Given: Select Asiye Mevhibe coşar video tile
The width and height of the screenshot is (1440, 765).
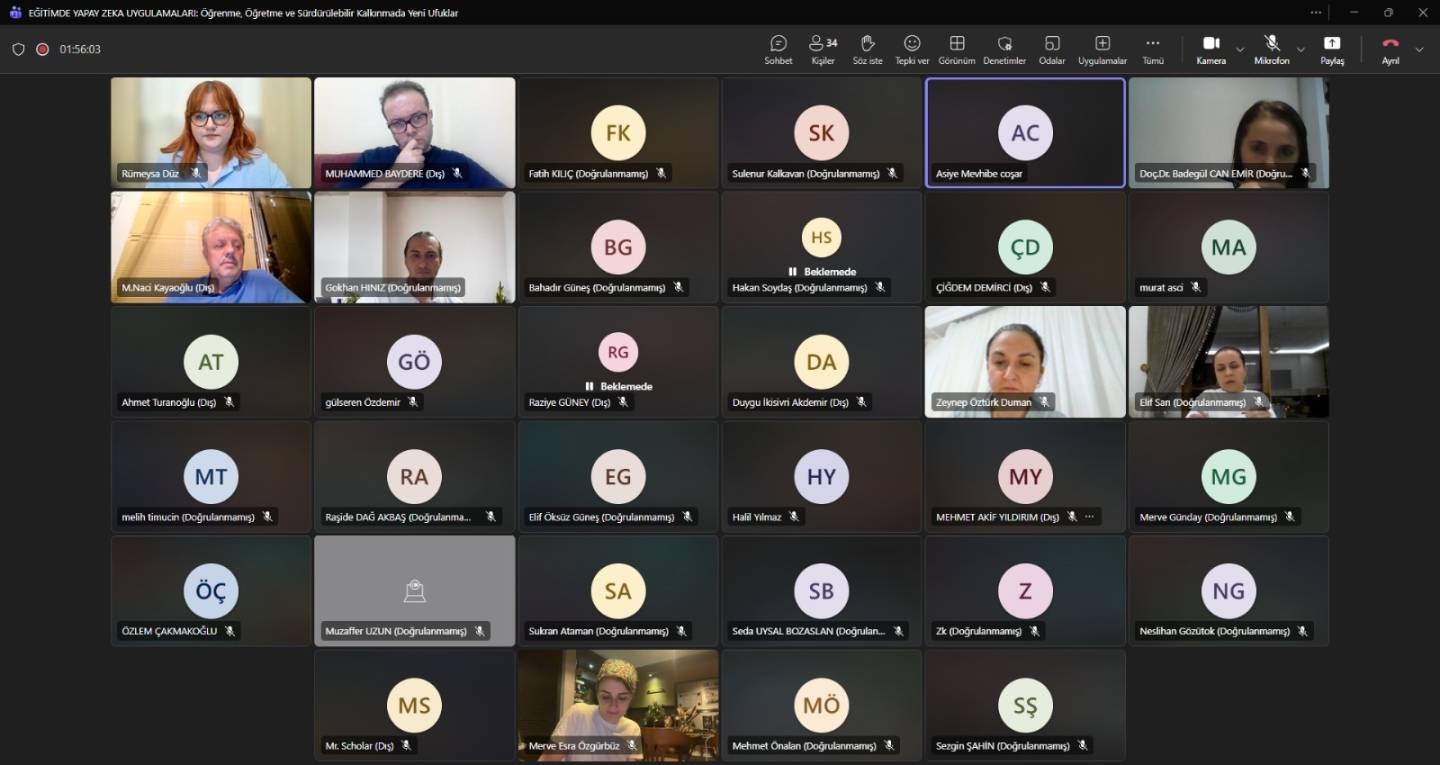Looking at the screenshot, I should point(1025,133).
